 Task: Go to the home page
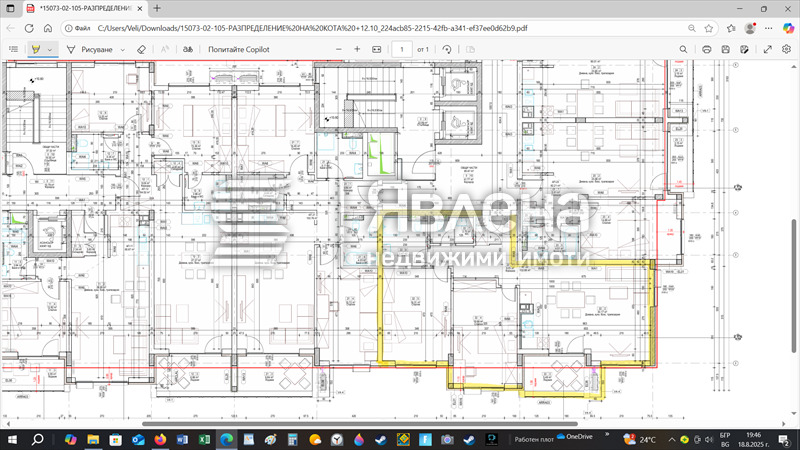click(x=47, y=29)
